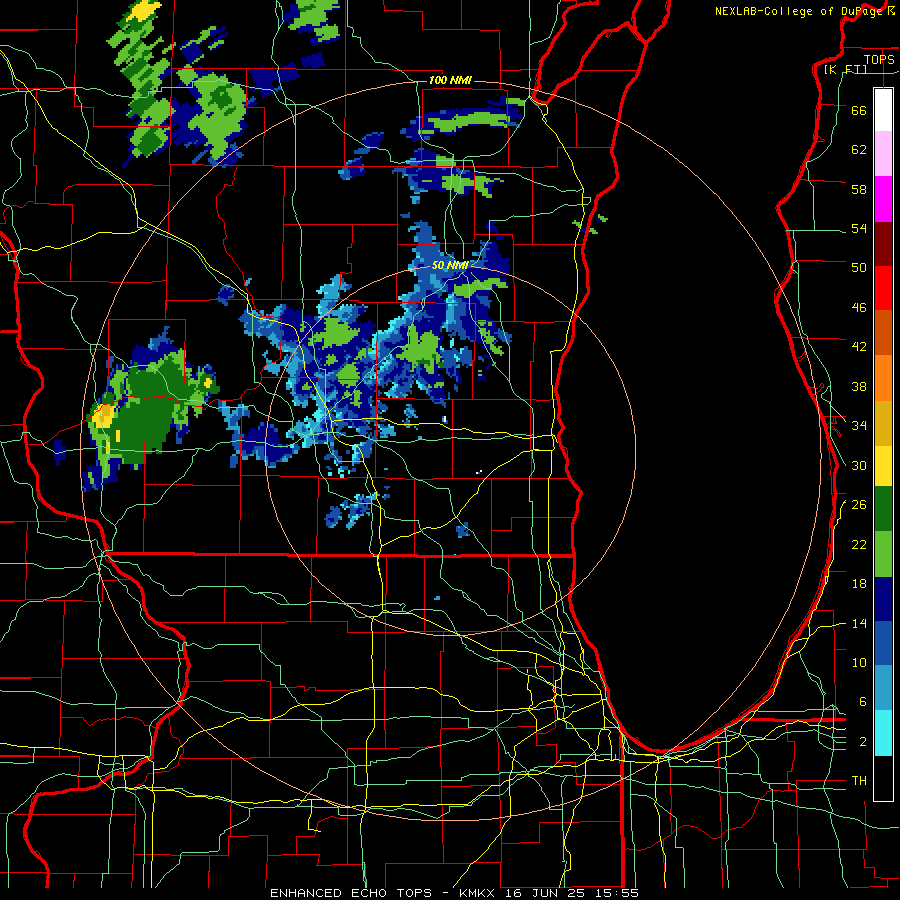Click the legend value '10'
Viewport: 900px width, 900px height.
coord(859,662)
